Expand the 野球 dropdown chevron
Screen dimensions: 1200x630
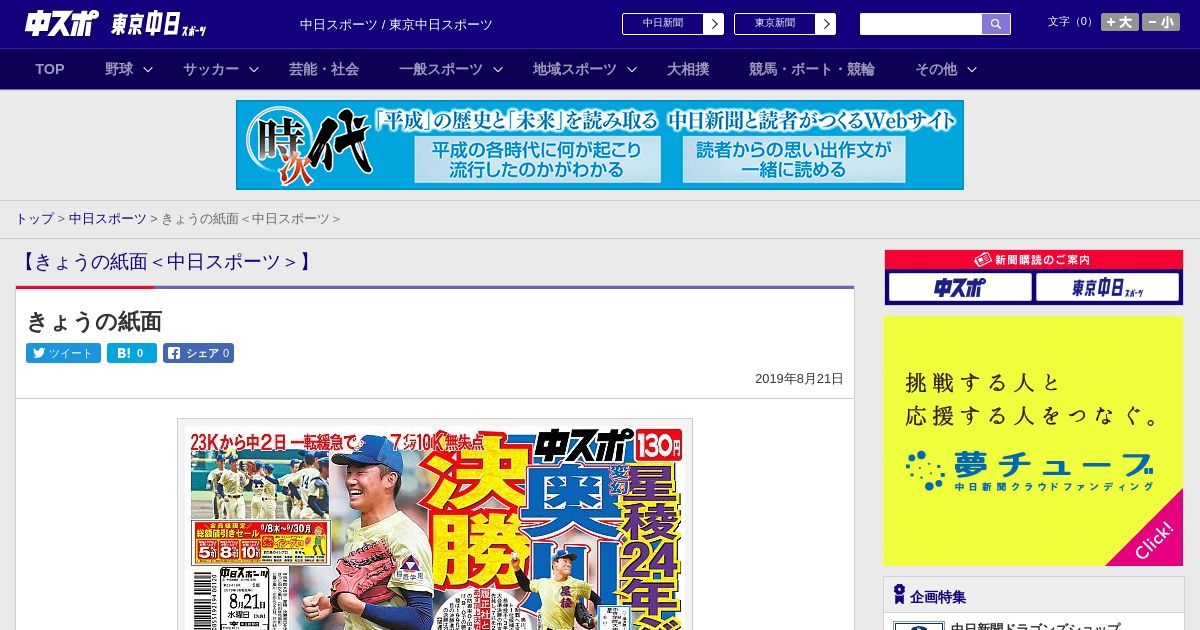pyautogui.click(x=148, y=70)
